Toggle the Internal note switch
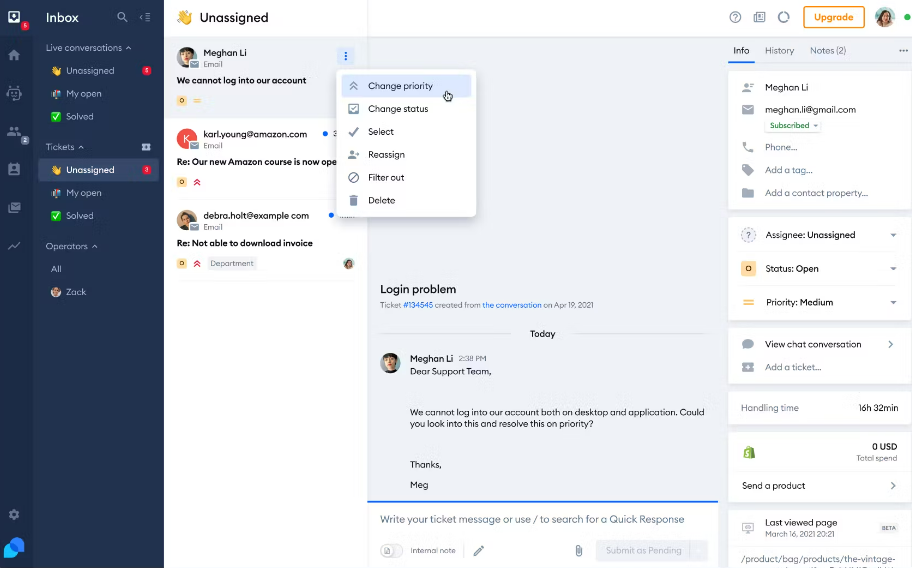Viewport: 912px width, 568px height. [391, 550]
